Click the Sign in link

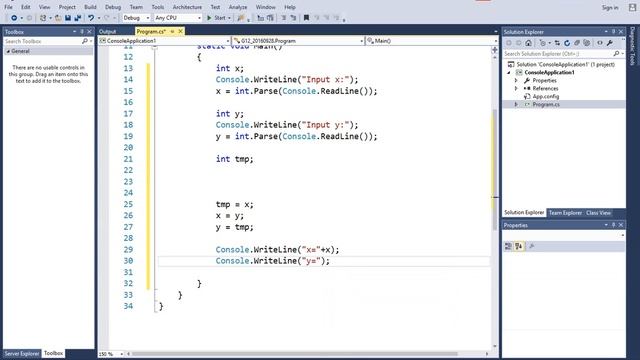[610, 7]
